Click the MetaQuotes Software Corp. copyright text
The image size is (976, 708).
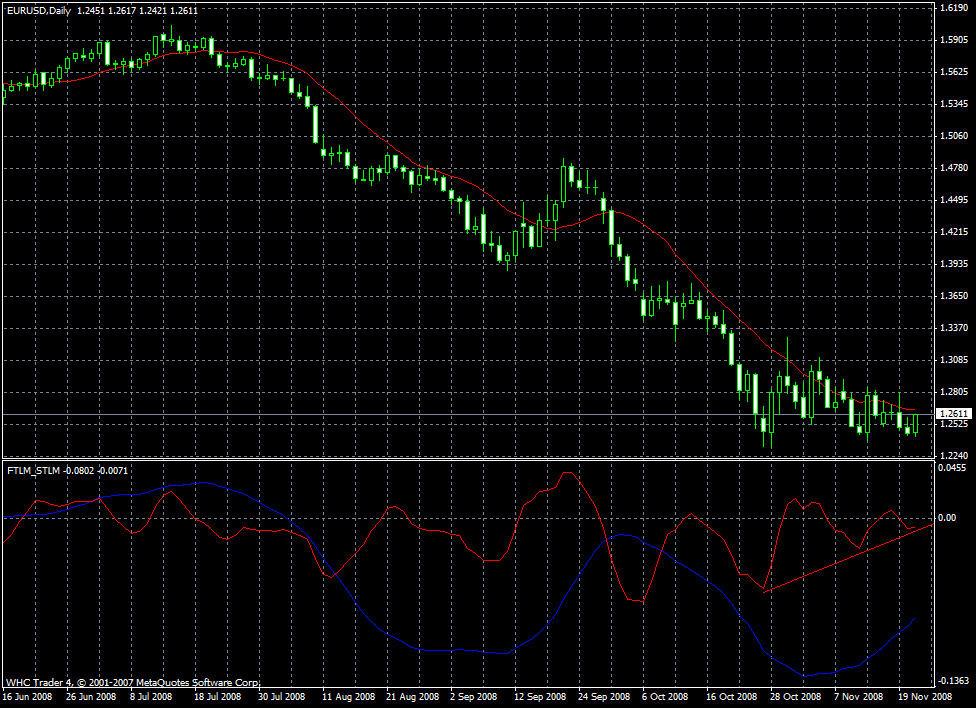pos(135,681)
